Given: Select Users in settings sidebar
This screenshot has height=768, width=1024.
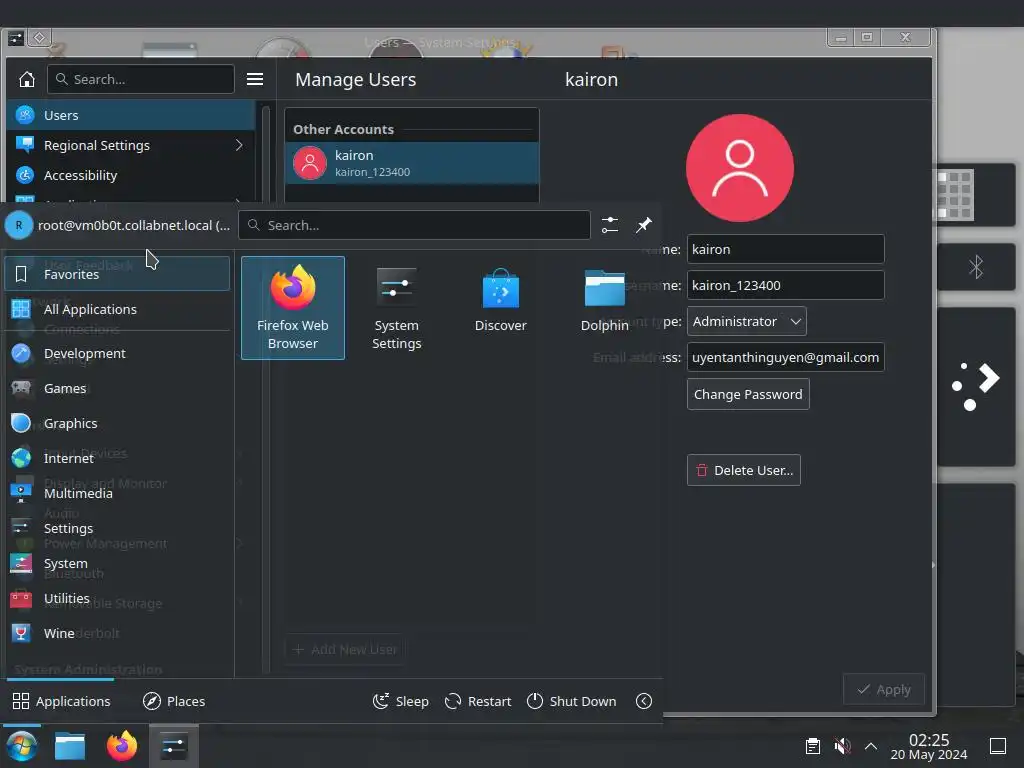Looking at the screenshot, I should (131, 115).
